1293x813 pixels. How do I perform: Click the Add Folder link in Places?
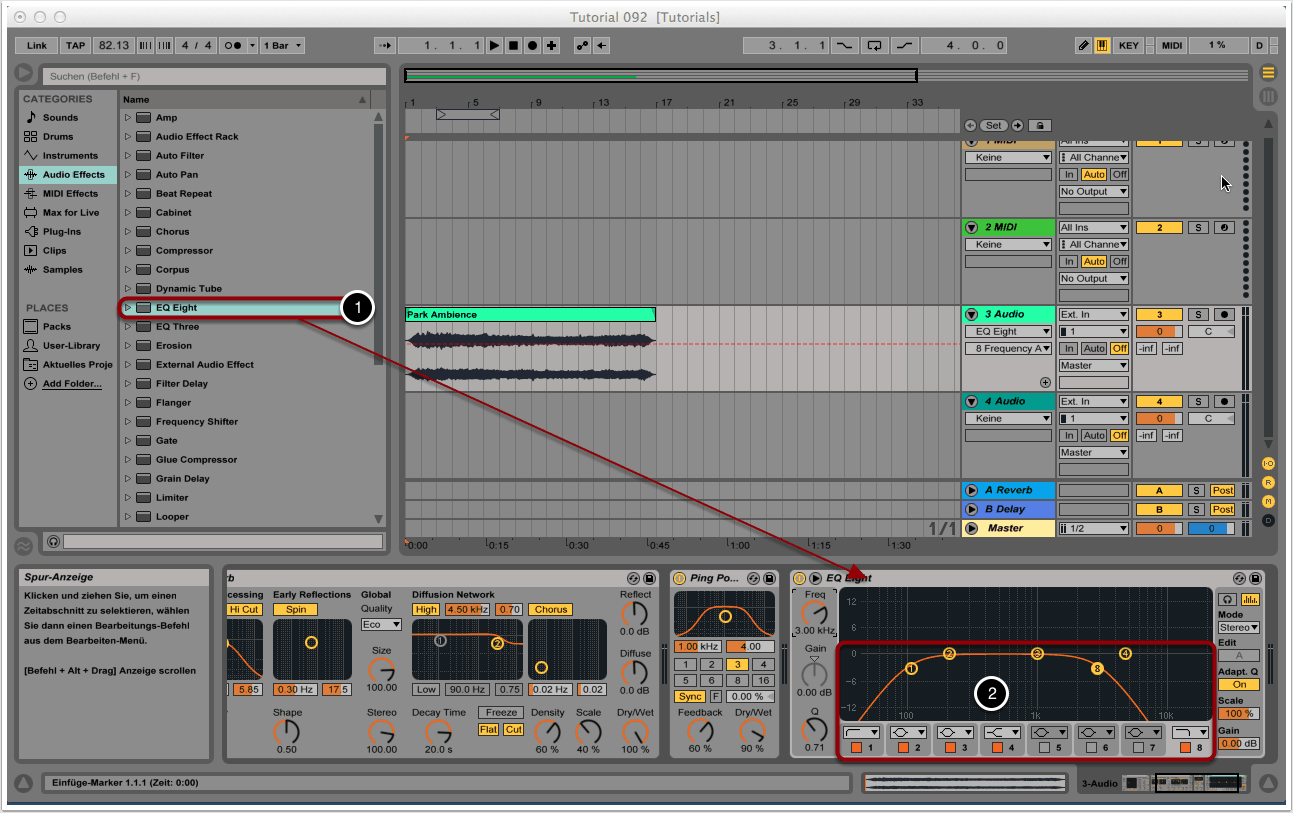[71, 384]
